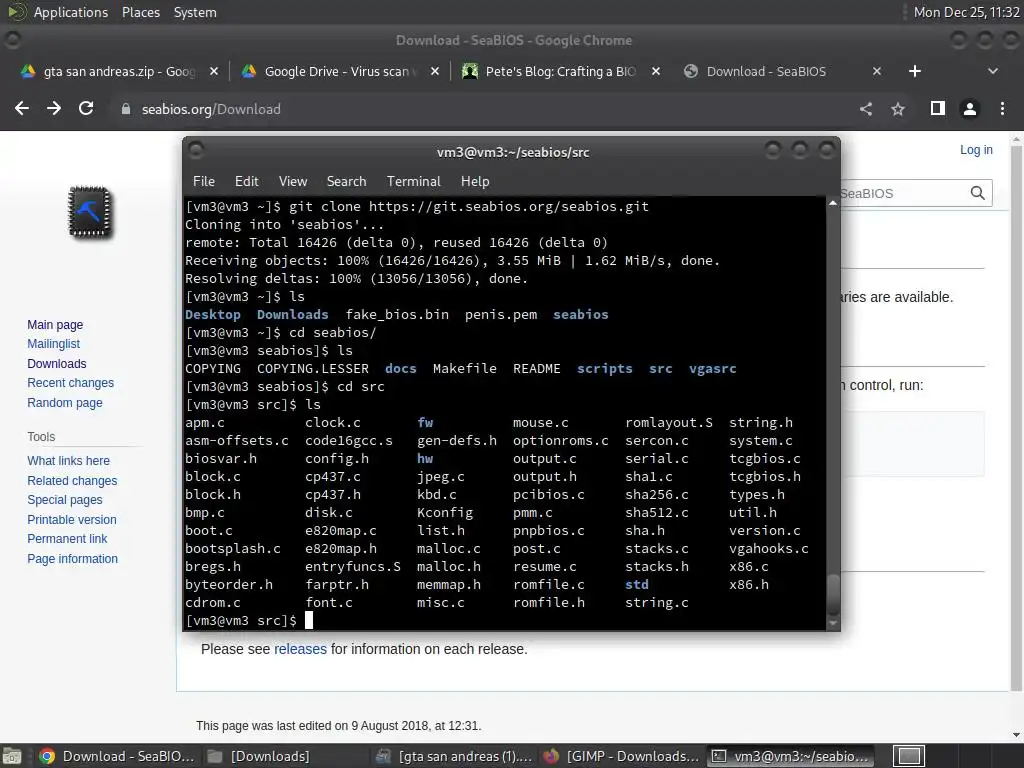Click Chrome window menu icon in title bar
The image size is (1024, 768).
(12, 40)
